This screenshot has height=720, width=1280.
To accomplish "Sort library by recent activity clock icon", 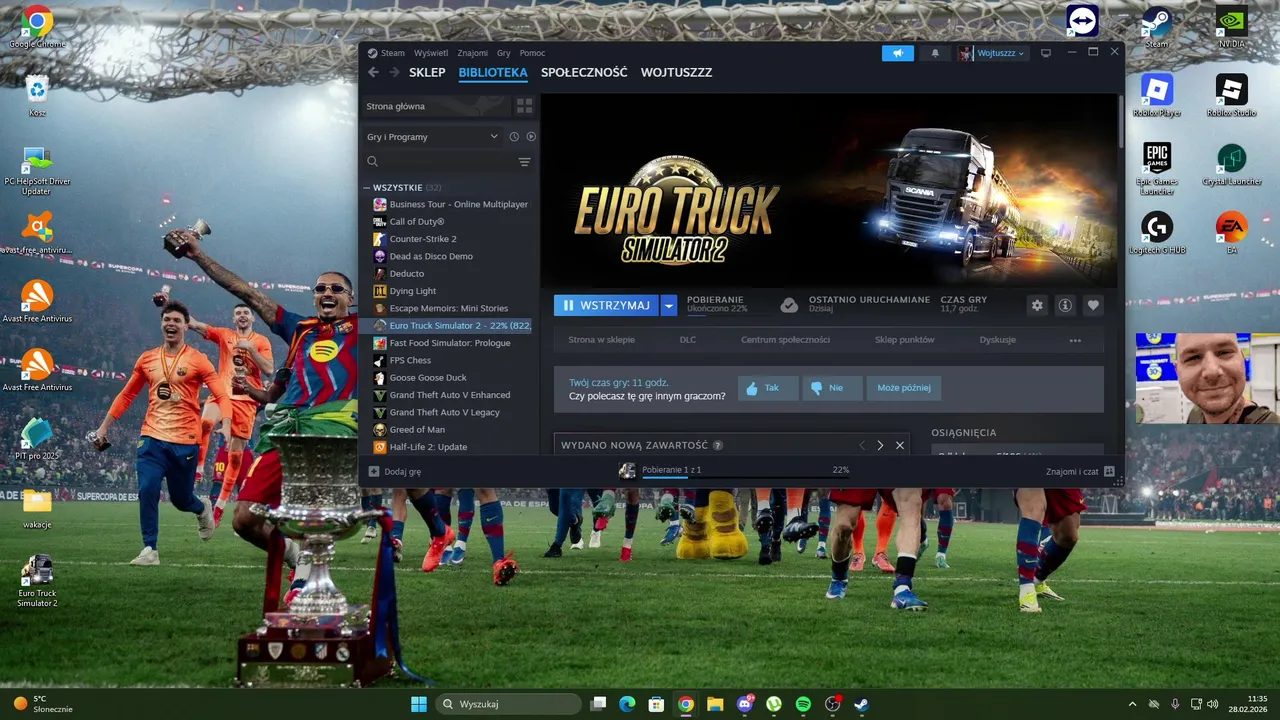I will click(514, 137).
